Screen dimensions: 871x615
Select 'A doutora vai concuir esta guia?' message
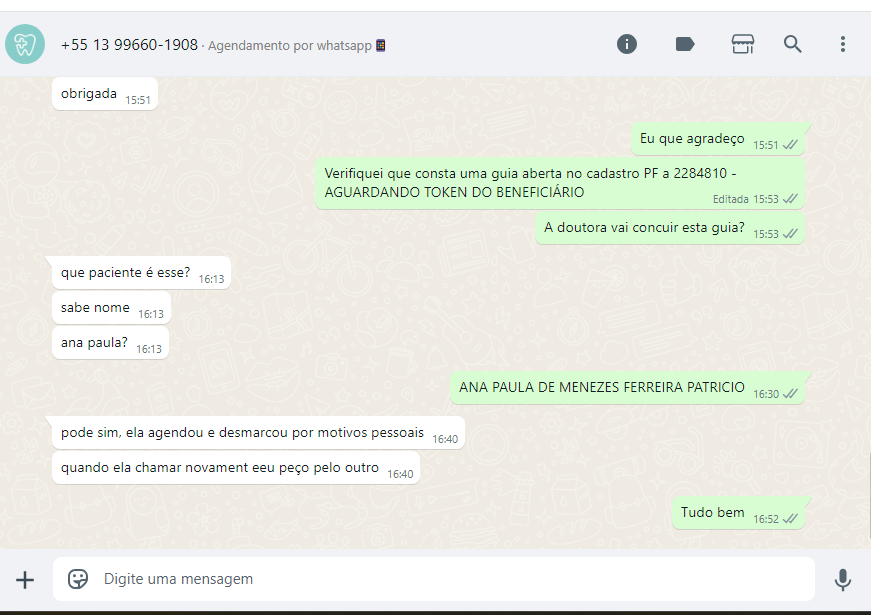(670, 228)
